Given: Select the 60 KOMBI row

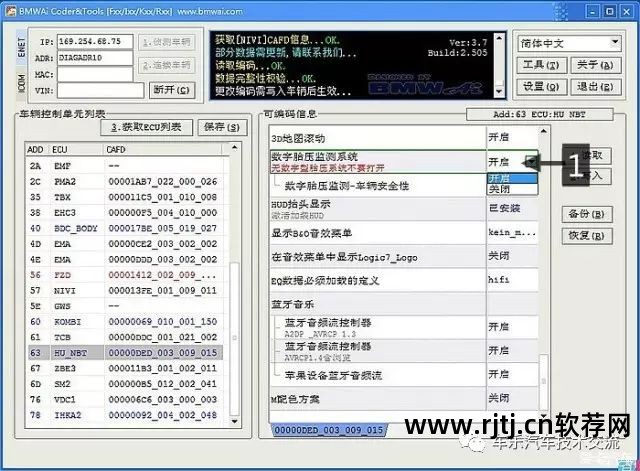Looking at the screenshot, I should (126, 322).
